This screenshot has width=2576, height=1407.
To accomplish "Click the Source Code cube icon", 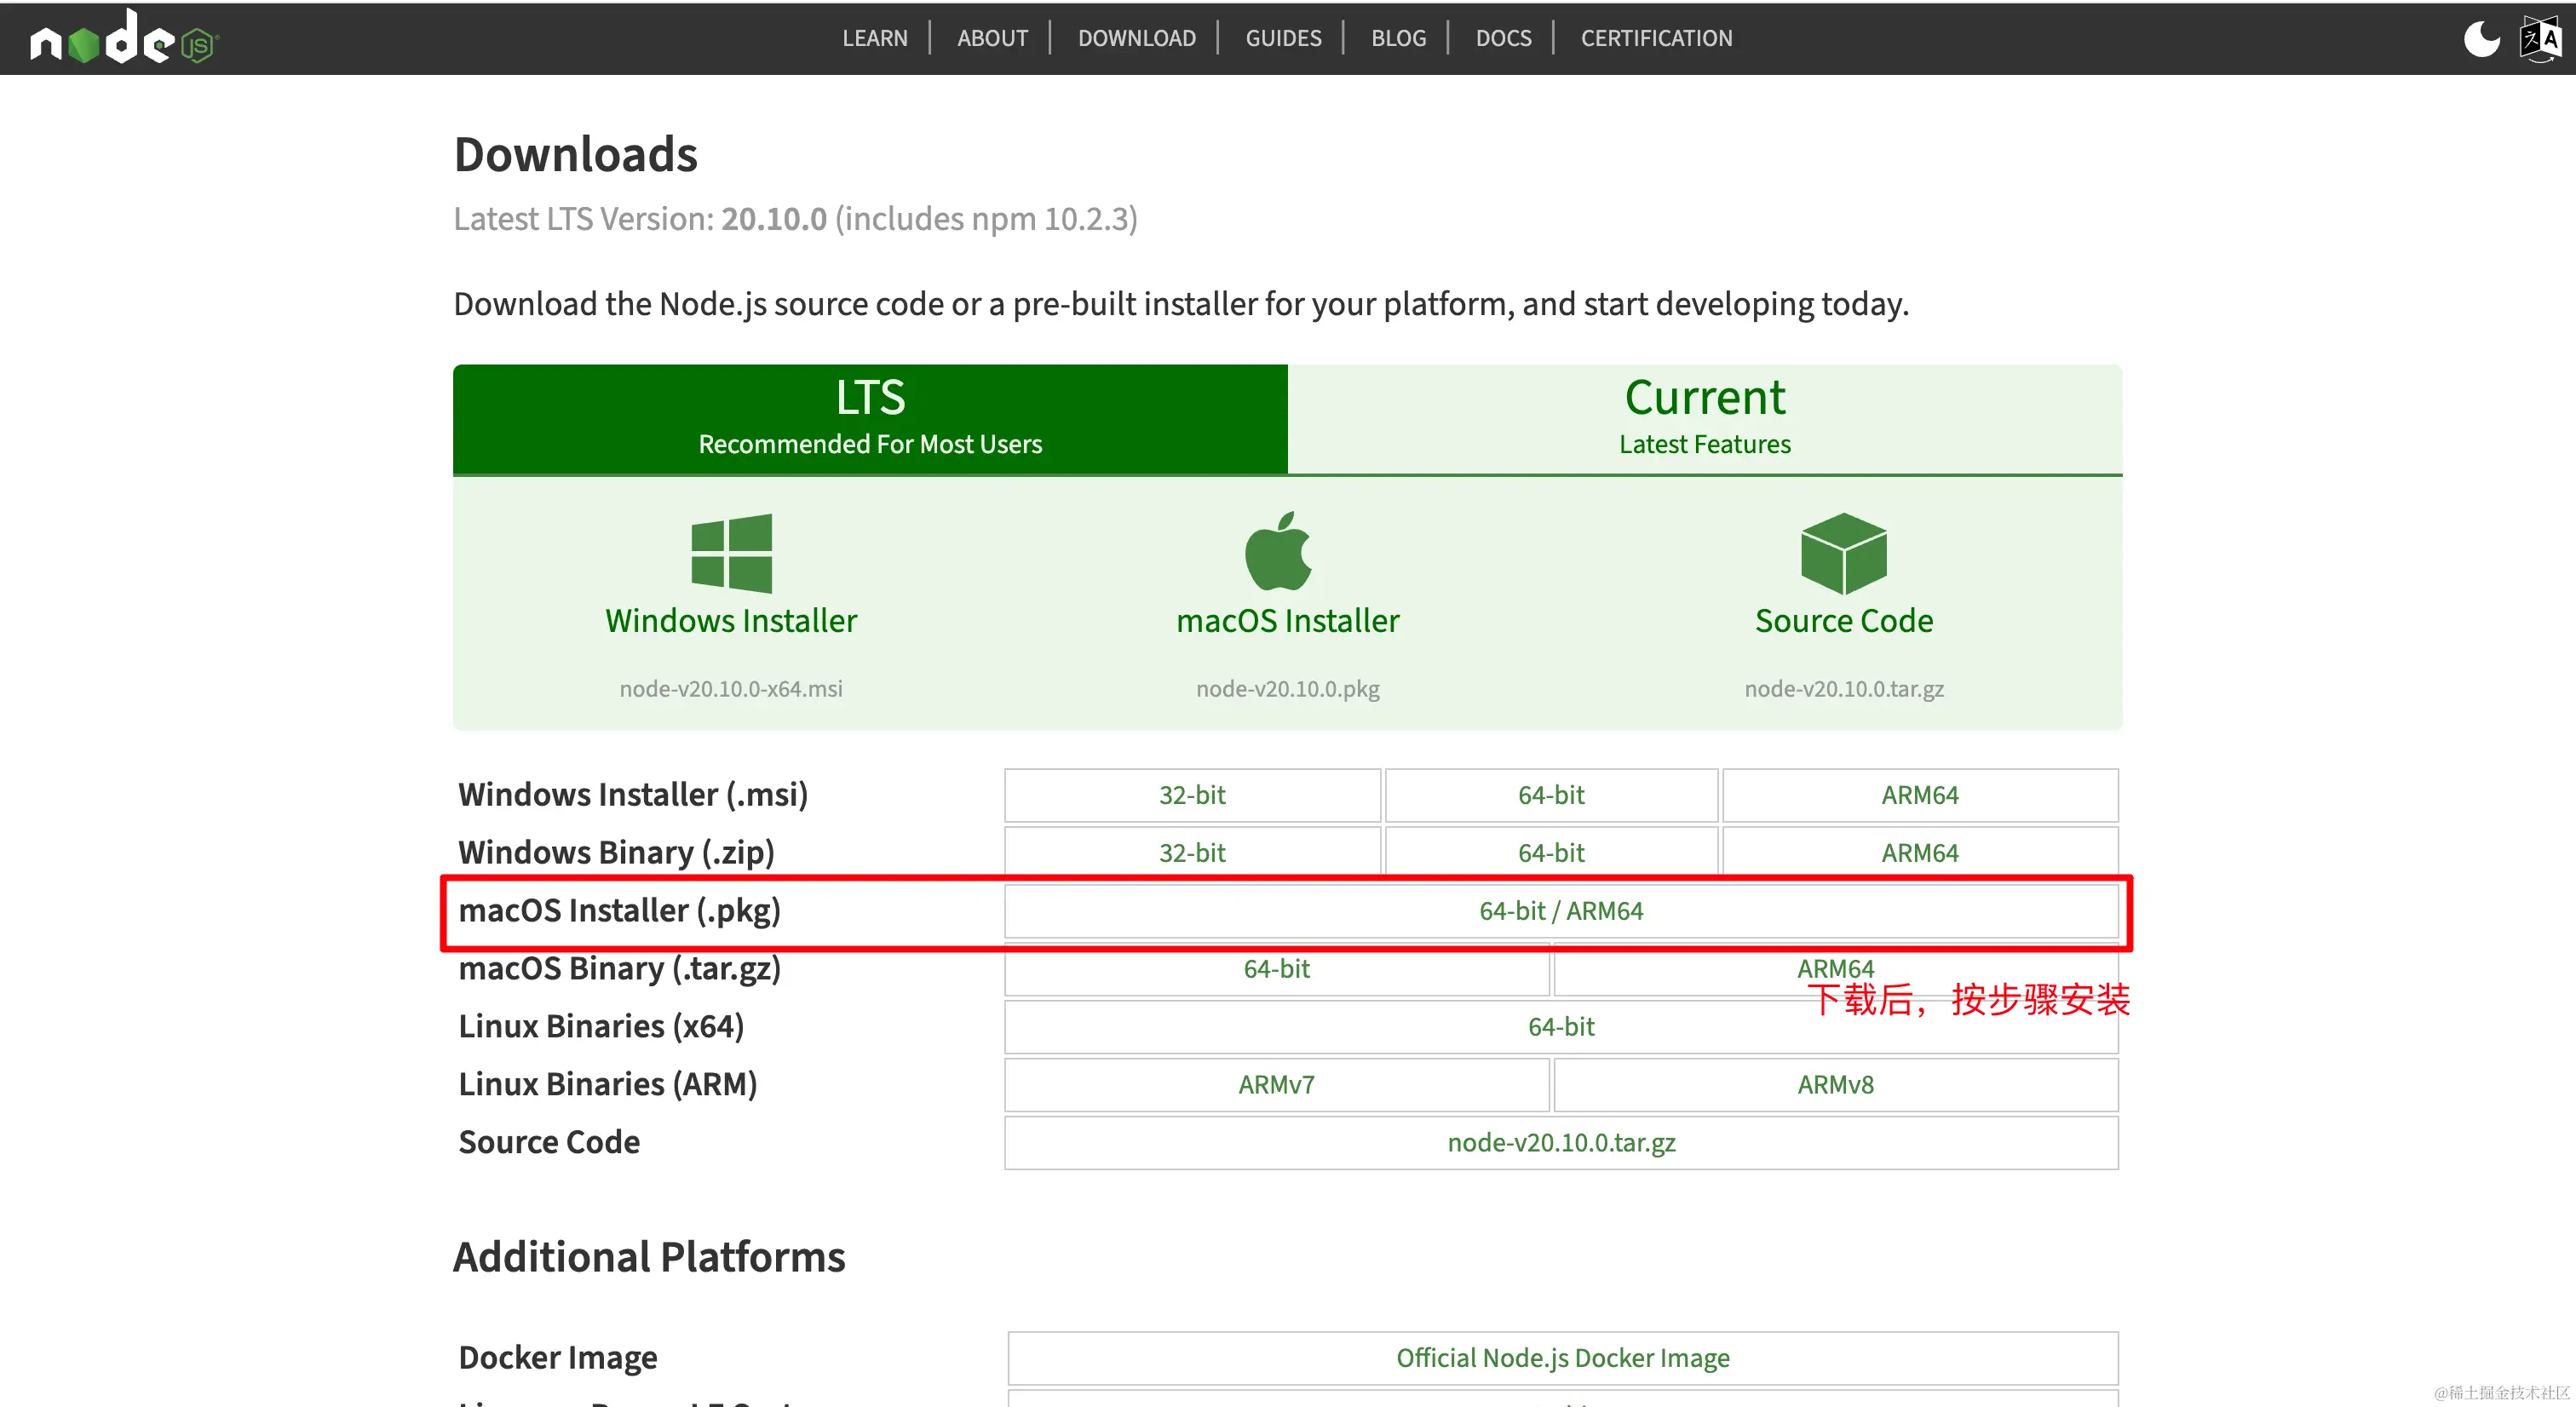I will [x=1843, y=553].
